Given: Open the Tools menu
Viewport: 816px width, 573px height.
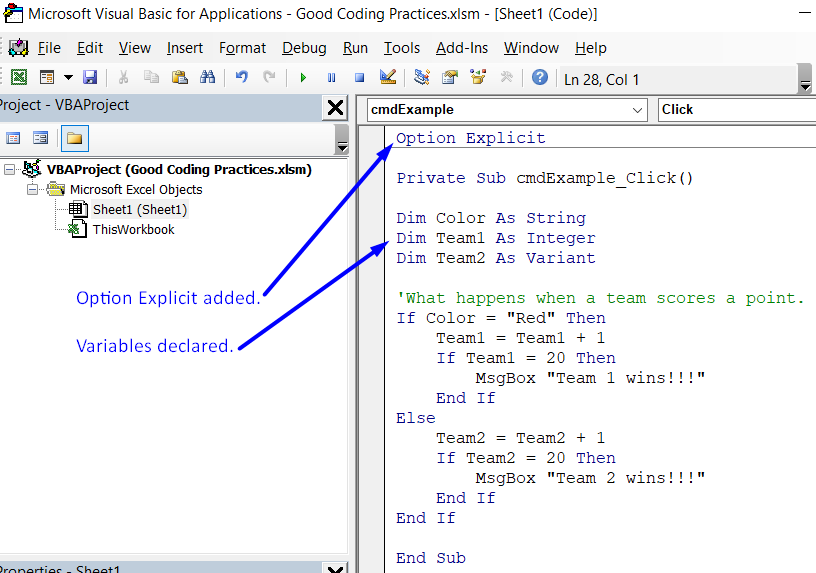Looking at the screenshot, I should tap(401, 48).
